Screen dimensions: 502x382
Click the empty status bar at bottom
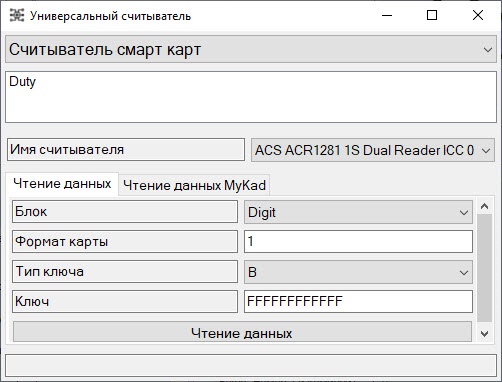pos(251,366)
